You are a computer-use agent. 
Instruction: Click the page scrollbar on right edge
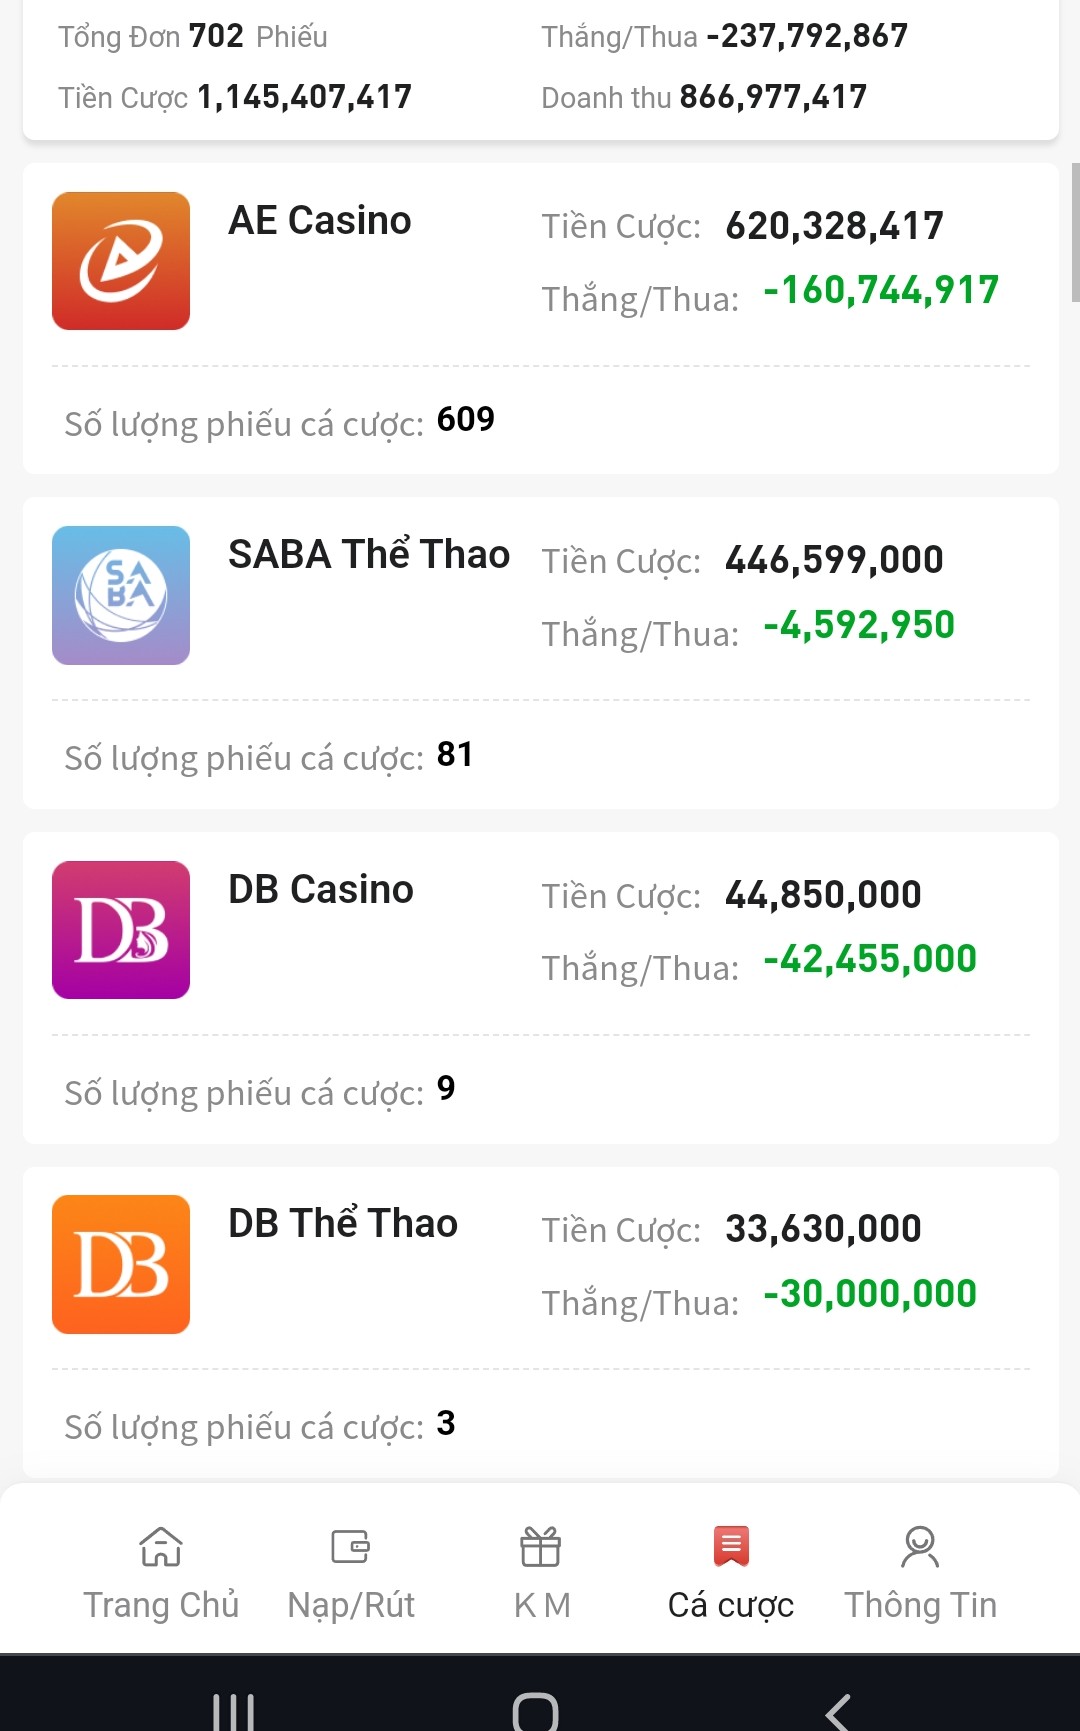(x=1074, y=232)
